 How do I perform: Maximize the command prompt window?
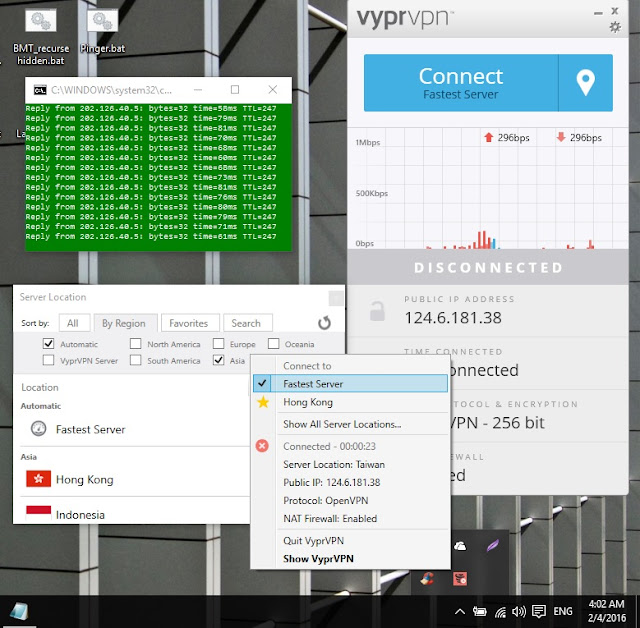point(235,89)
